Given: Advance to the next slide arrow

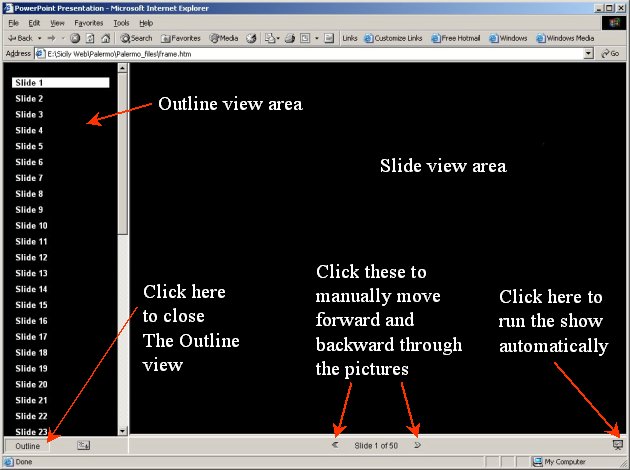Looking at the screenshot, I should pyautogui.click(x=417, y=445).
